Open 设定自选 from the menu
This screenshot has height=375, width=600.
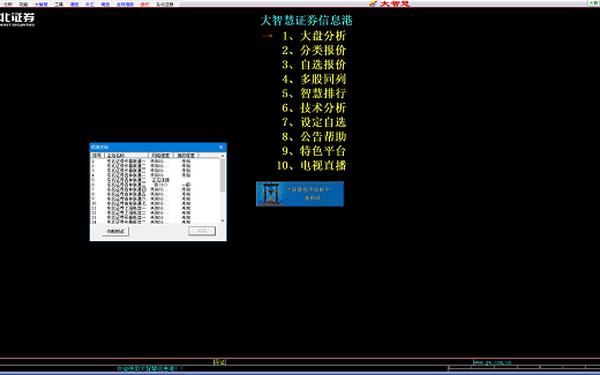point(314,122)
